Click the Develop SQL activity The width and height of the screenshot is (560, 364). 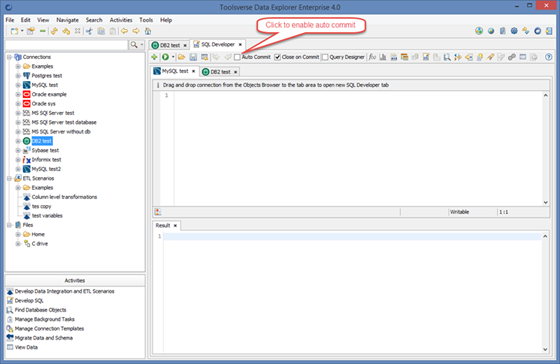point(29,300)
